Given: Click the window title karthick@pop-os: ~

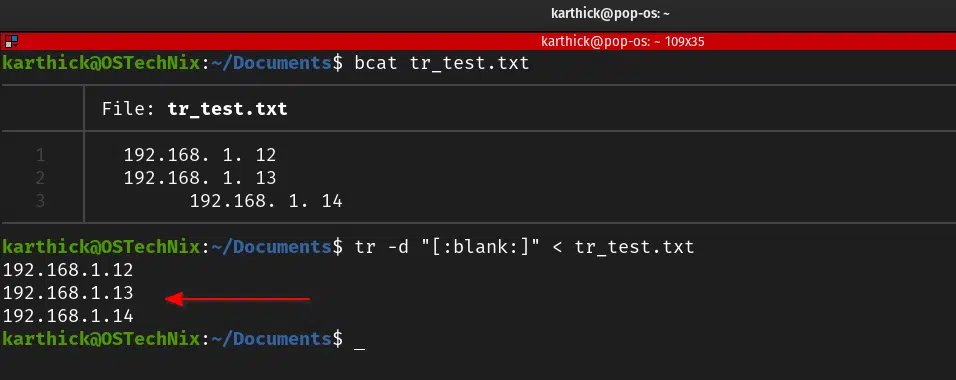Looking at the screenshot, I should pyautogui.click(x=610, y=13).
